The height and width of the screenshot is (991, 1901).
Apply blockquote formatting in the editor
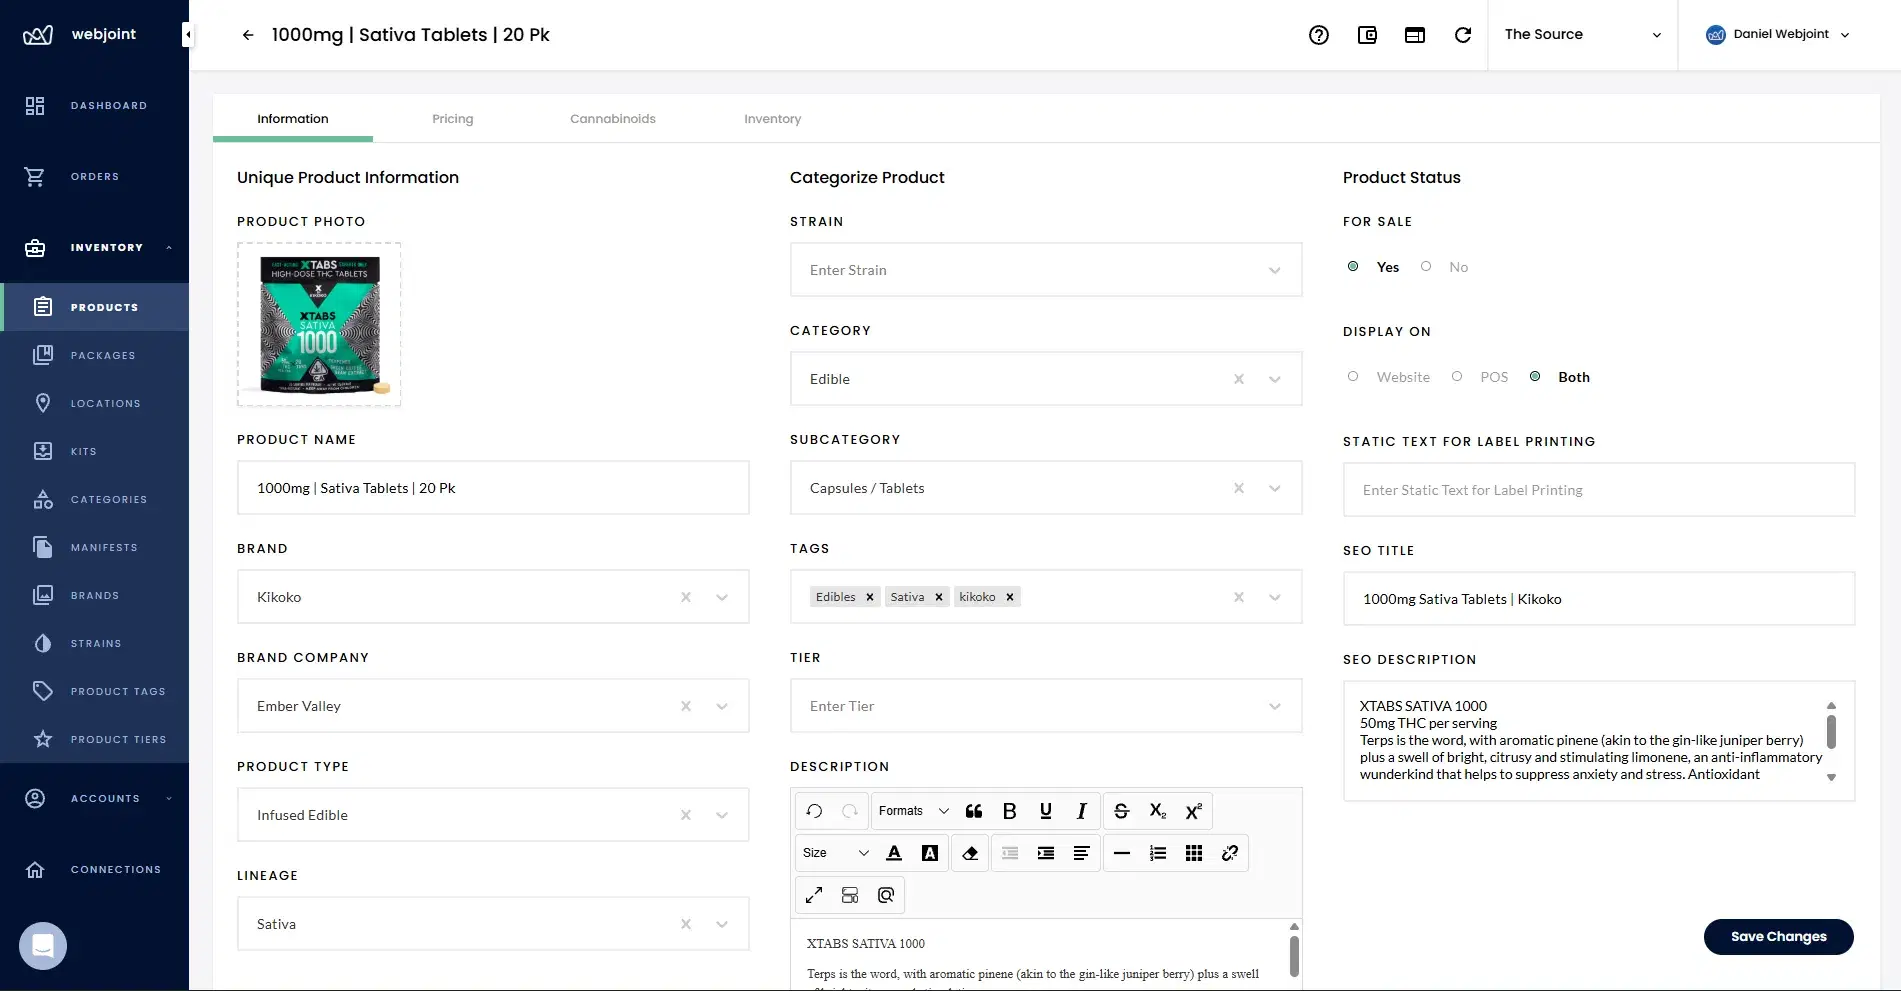tap(973, 811)
